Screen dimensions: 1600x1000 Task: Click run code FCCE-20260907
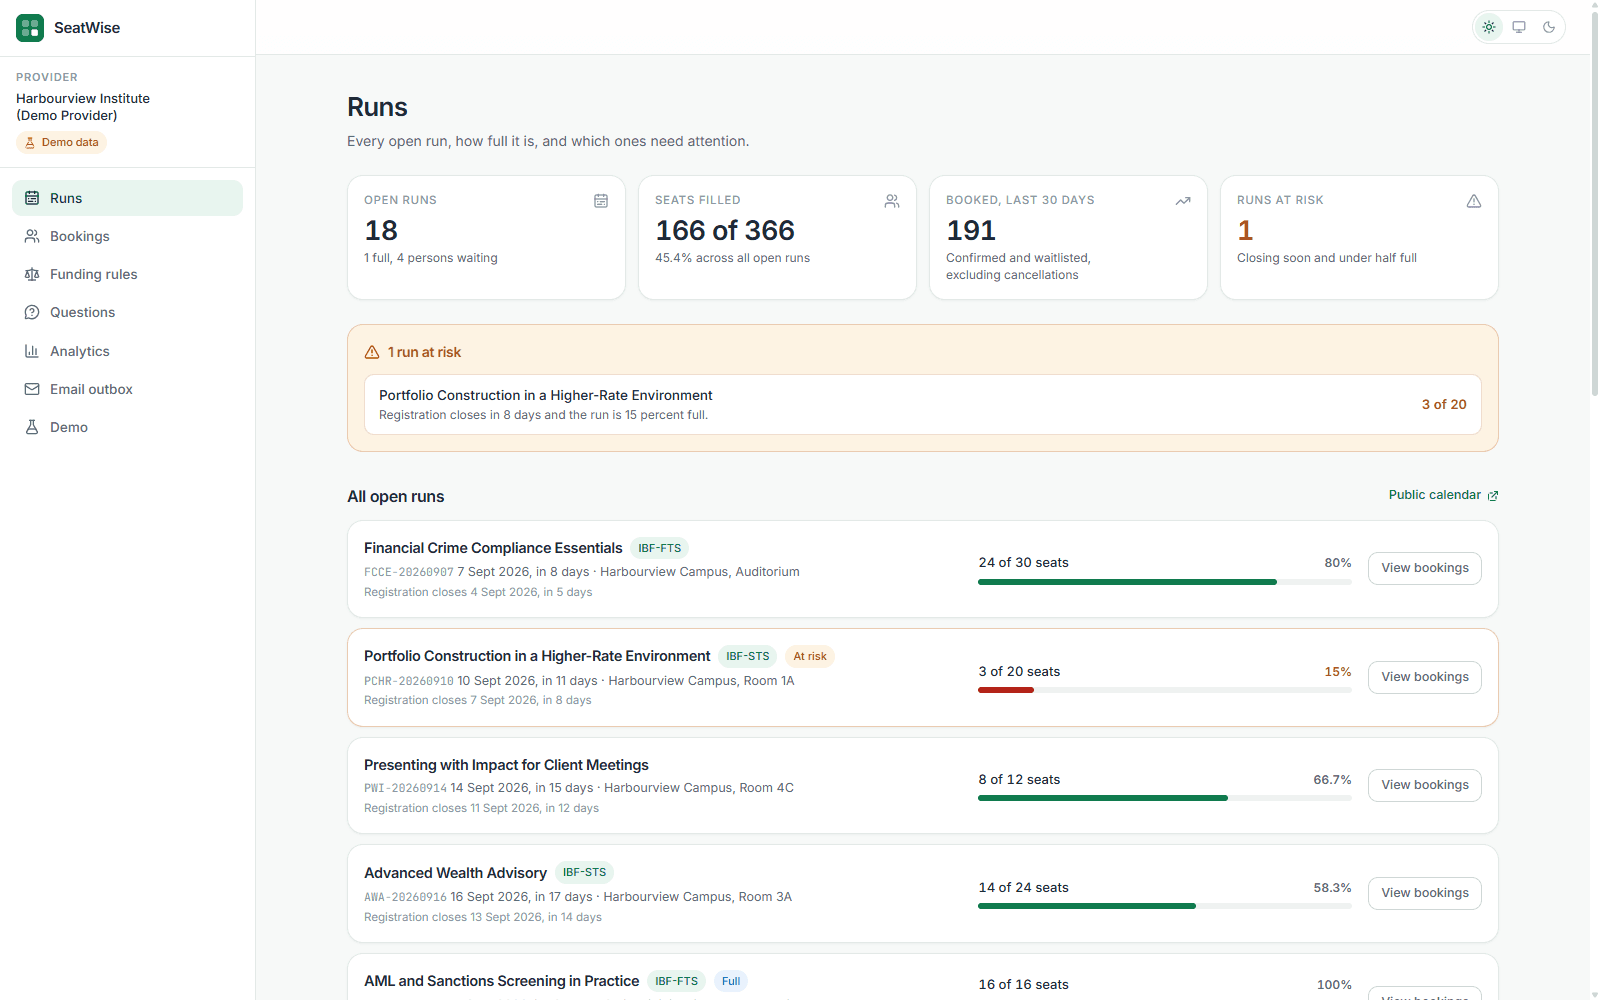[409, 572]
